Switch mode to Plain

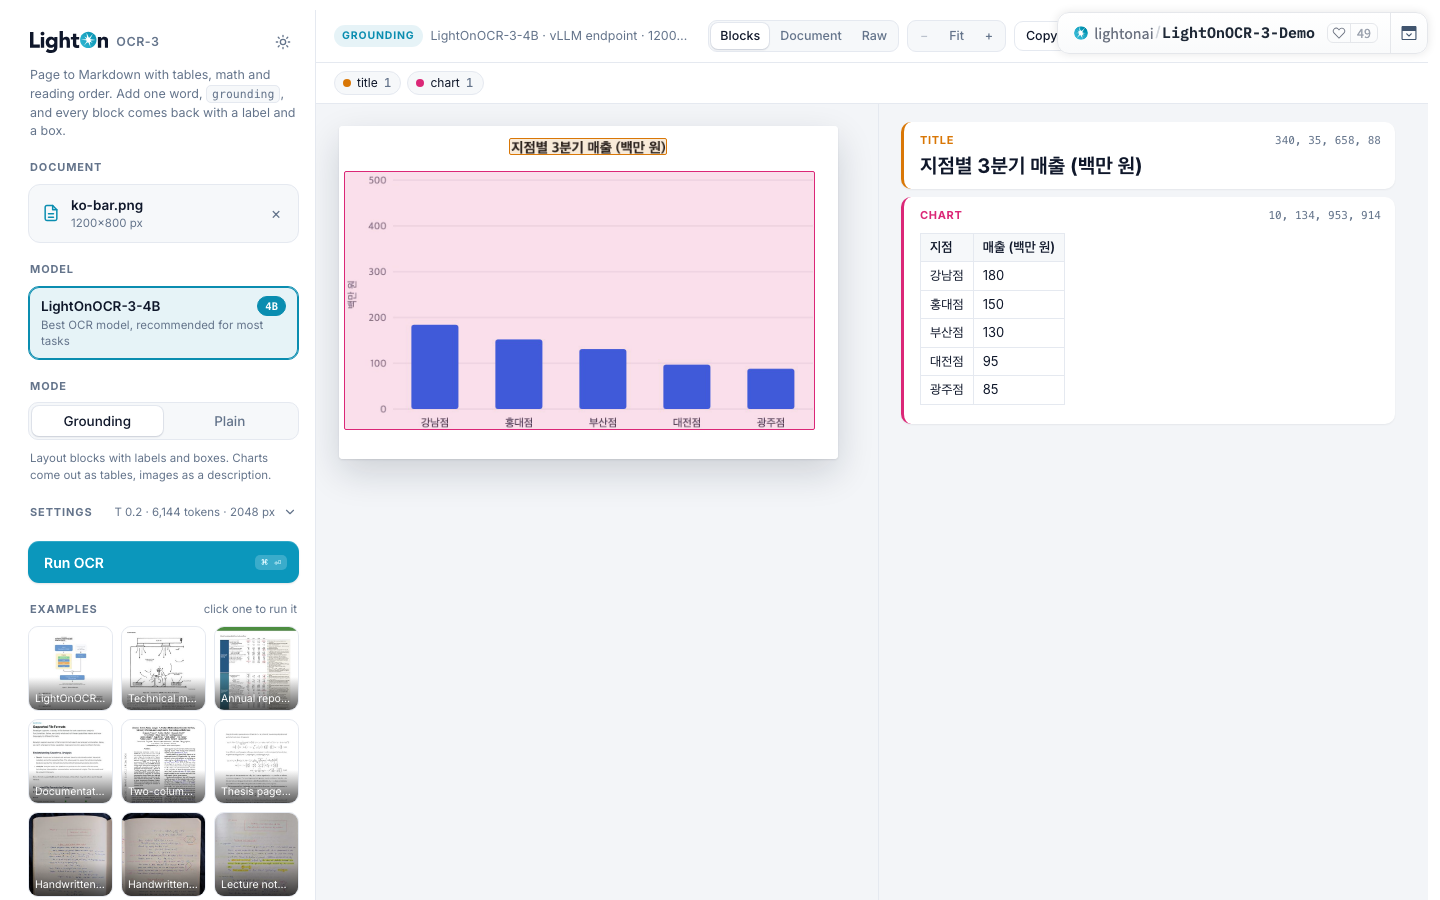click(230, 421)
